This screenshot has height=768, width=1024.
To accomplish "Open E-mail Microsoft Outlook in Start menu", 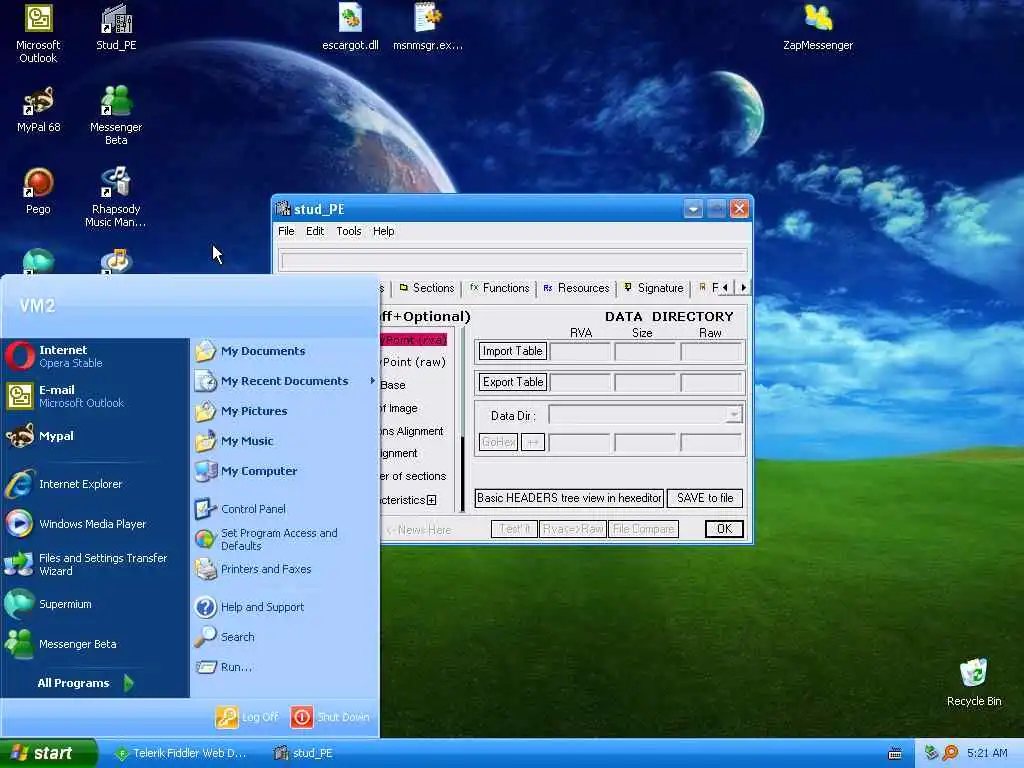I will tap(95, 396).
